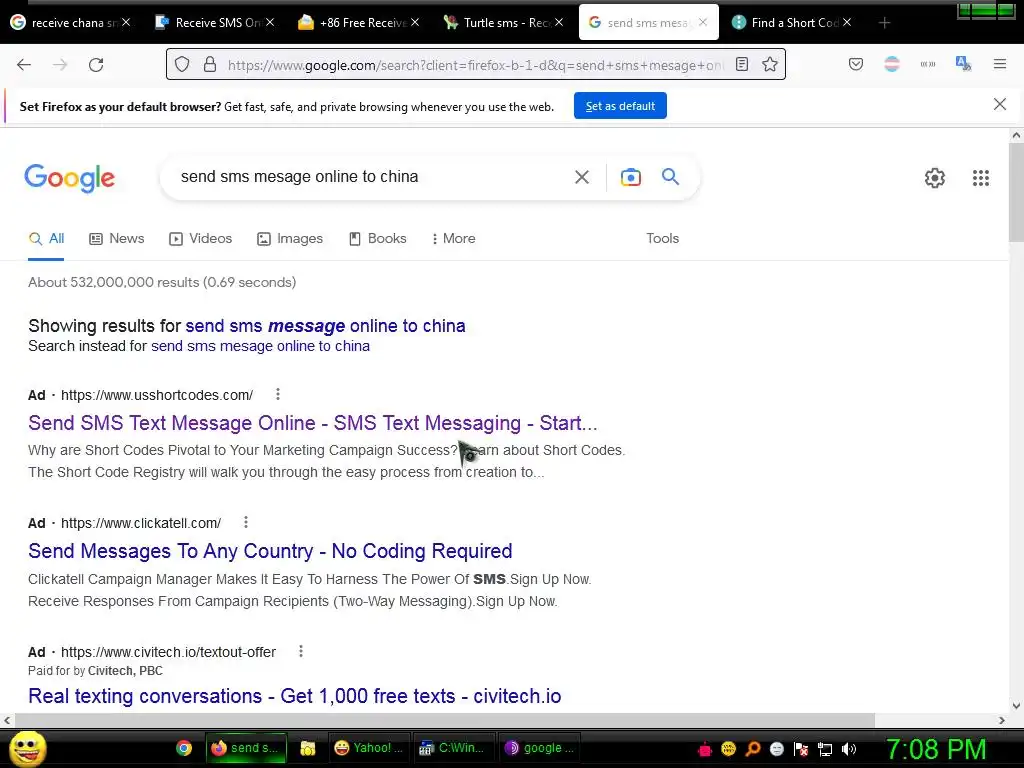The height and width of the screenshot is (768, 1024).
Task: Open the Chrome taskbar icon
Action: [x=184, y=748]
